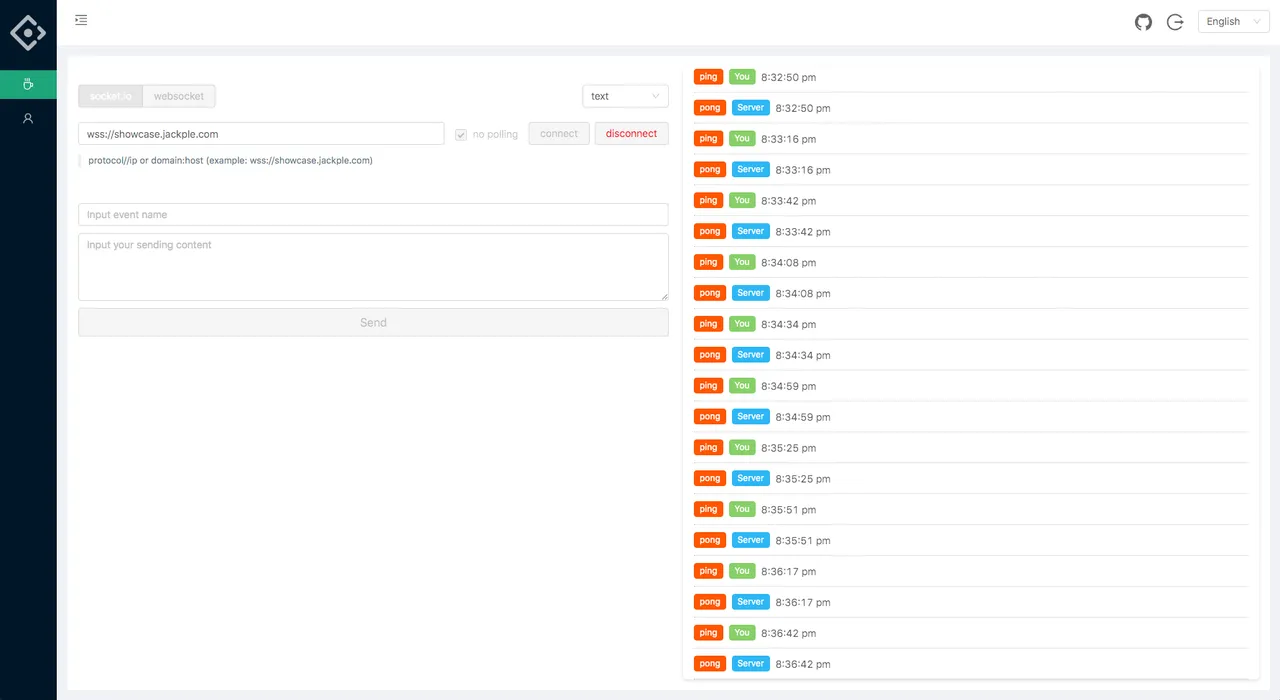Click the ping tag at 8:34:59 pm
Image resolution: width=1280 pixels, height=700 pixels.
pyautogui.click(x=709, y=386)
